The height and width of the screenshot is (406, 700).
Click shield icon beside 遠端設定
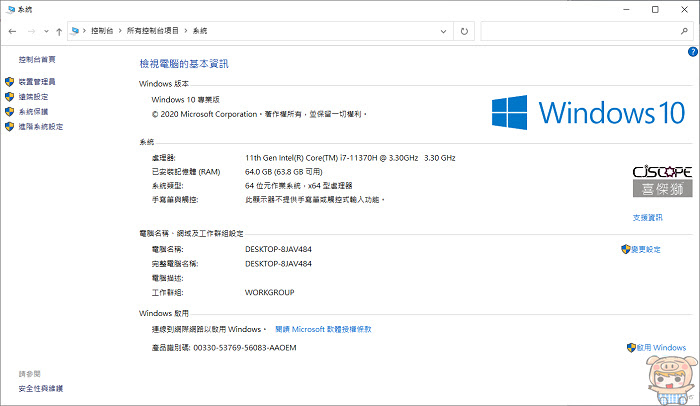click(x=9, y=97)
